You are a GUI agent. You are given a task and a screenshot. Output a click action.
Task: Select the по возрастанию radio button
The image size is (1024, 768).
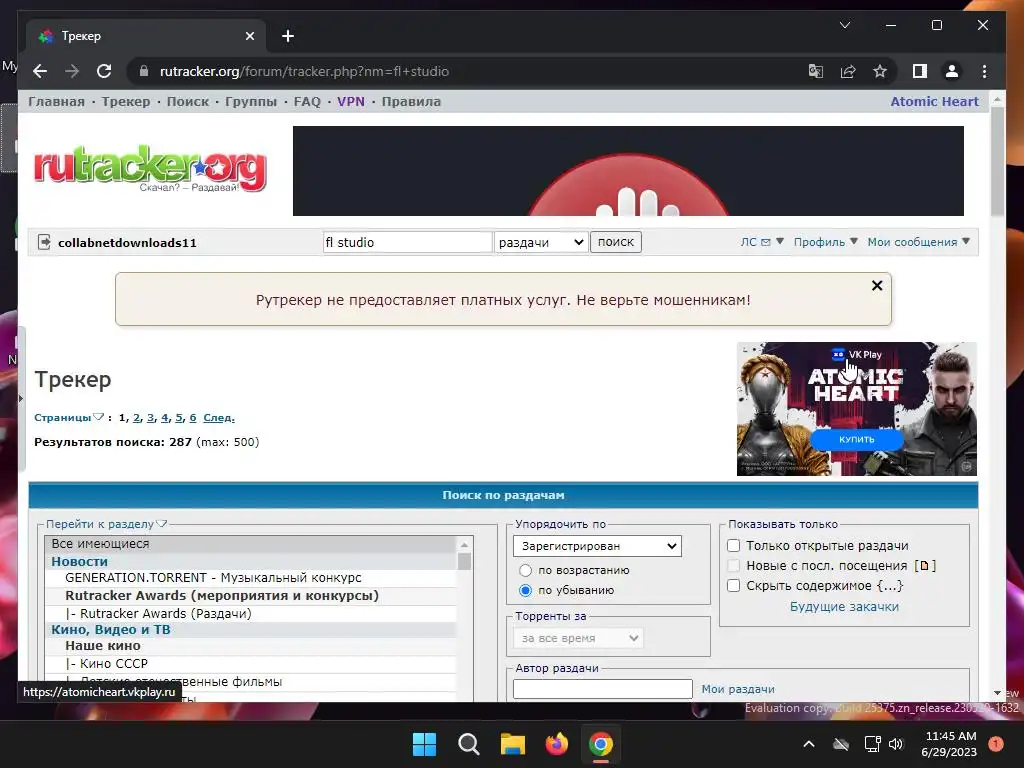click(525, 570)
